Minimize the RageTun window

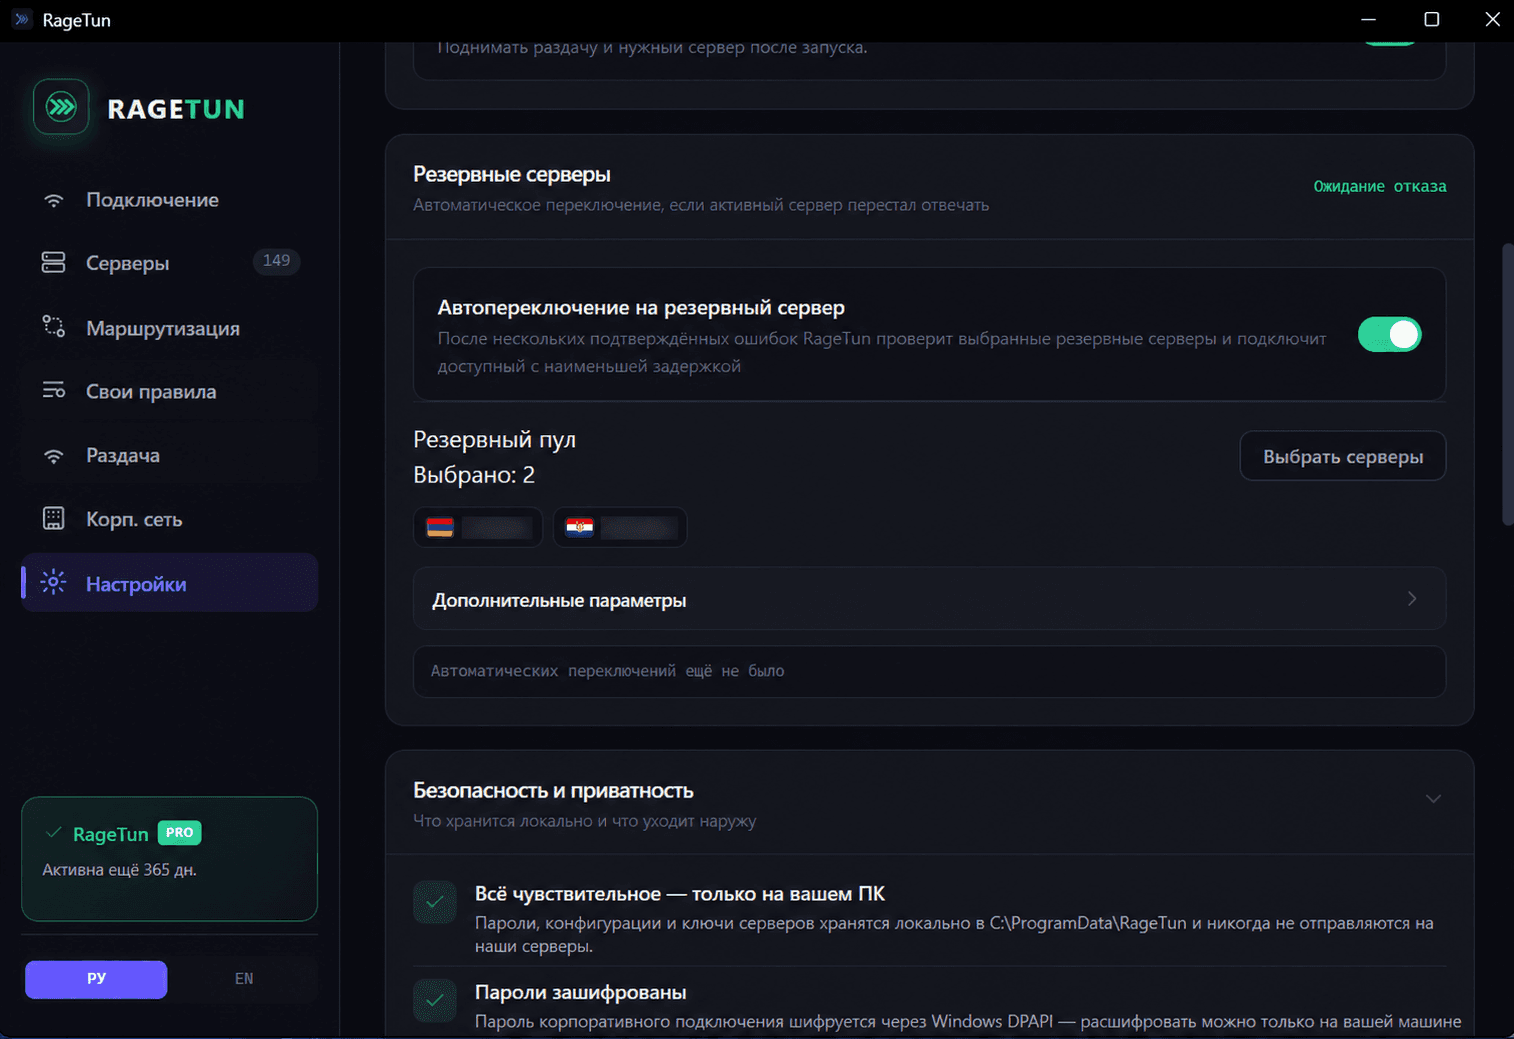[x=1369, y=20]
